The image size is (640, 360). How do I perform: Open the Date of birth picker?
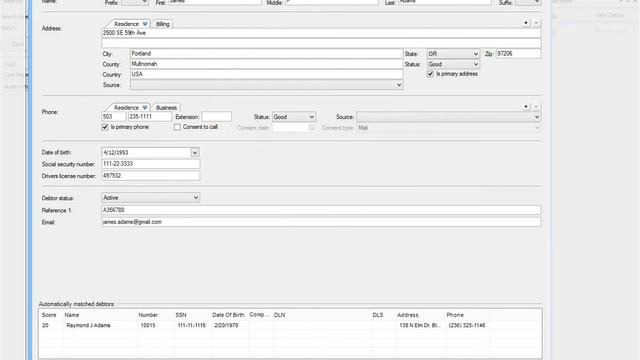click(195, 153)
